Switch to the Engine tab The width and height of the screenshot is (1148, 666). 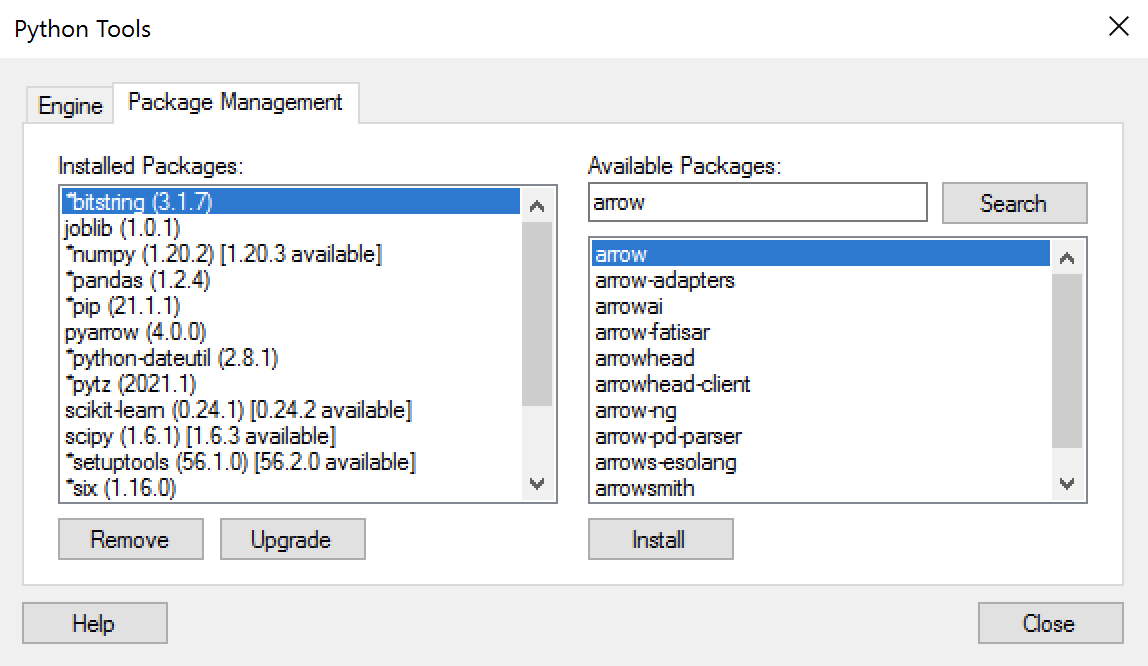[70, 105]
